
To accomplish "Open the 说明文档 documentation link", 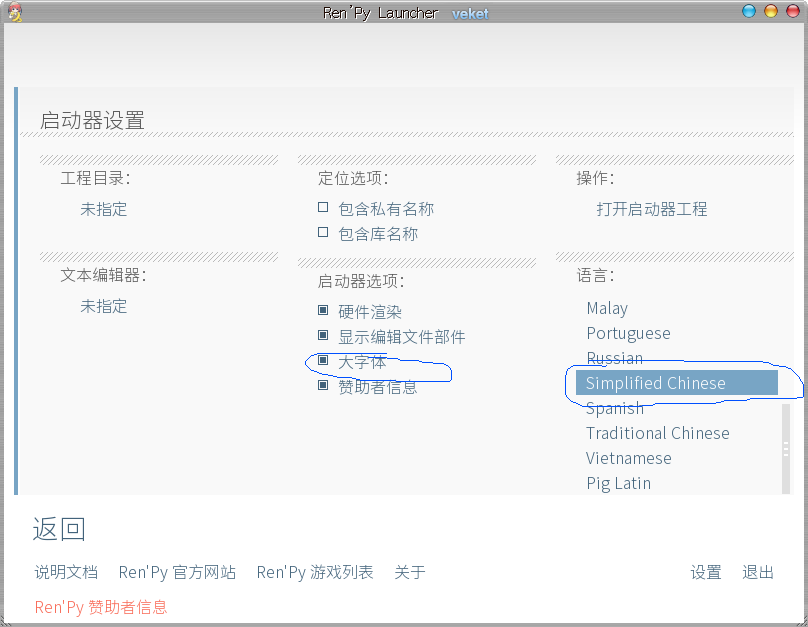I will point(66,572).
